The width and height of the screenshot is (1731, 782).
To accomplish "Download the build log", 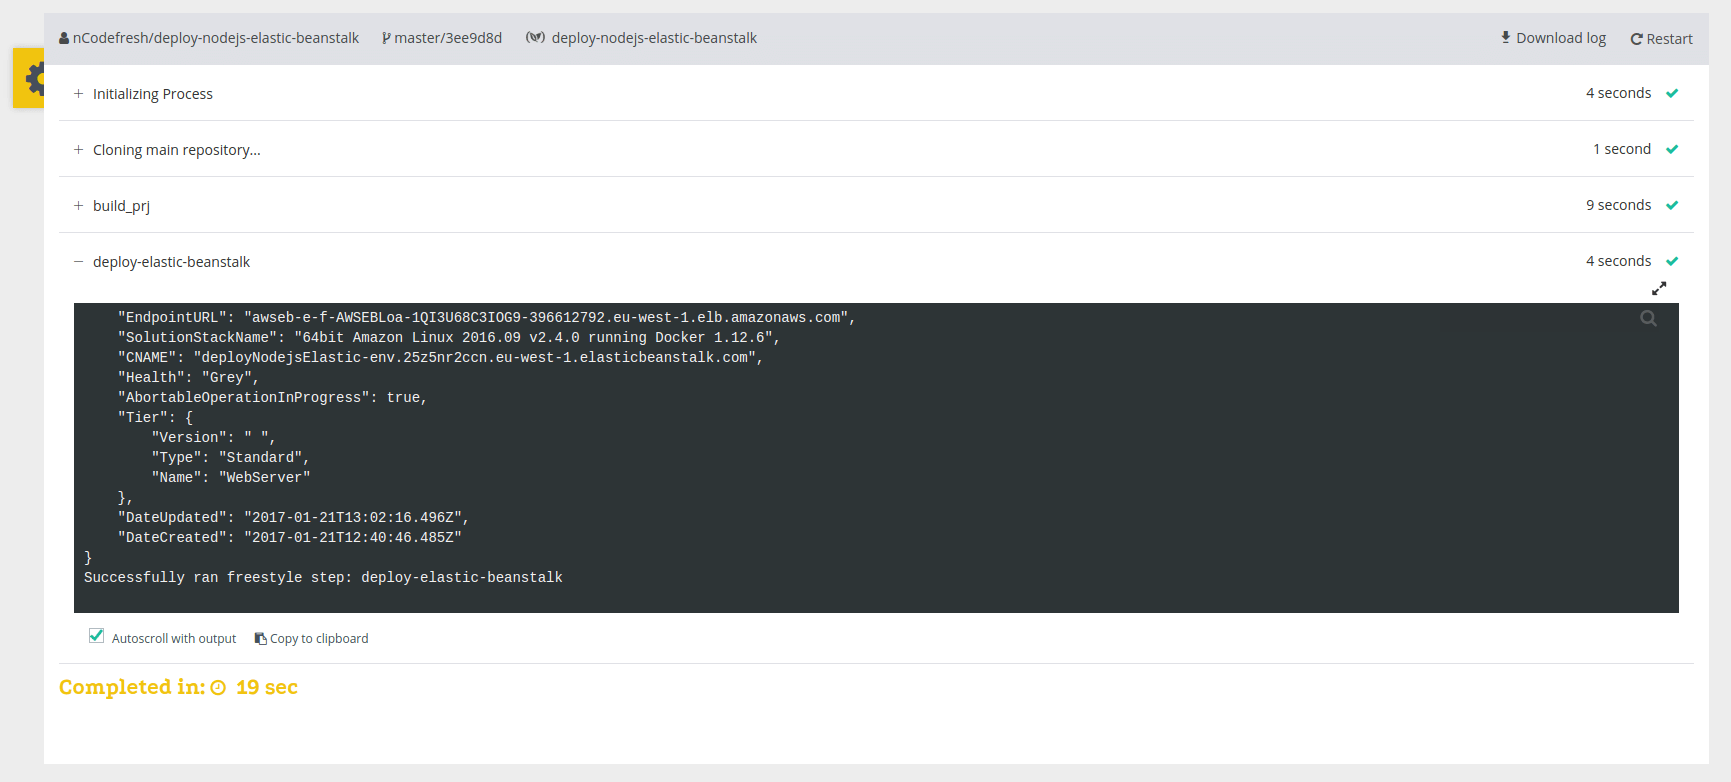I will [x=1552, y=38].
